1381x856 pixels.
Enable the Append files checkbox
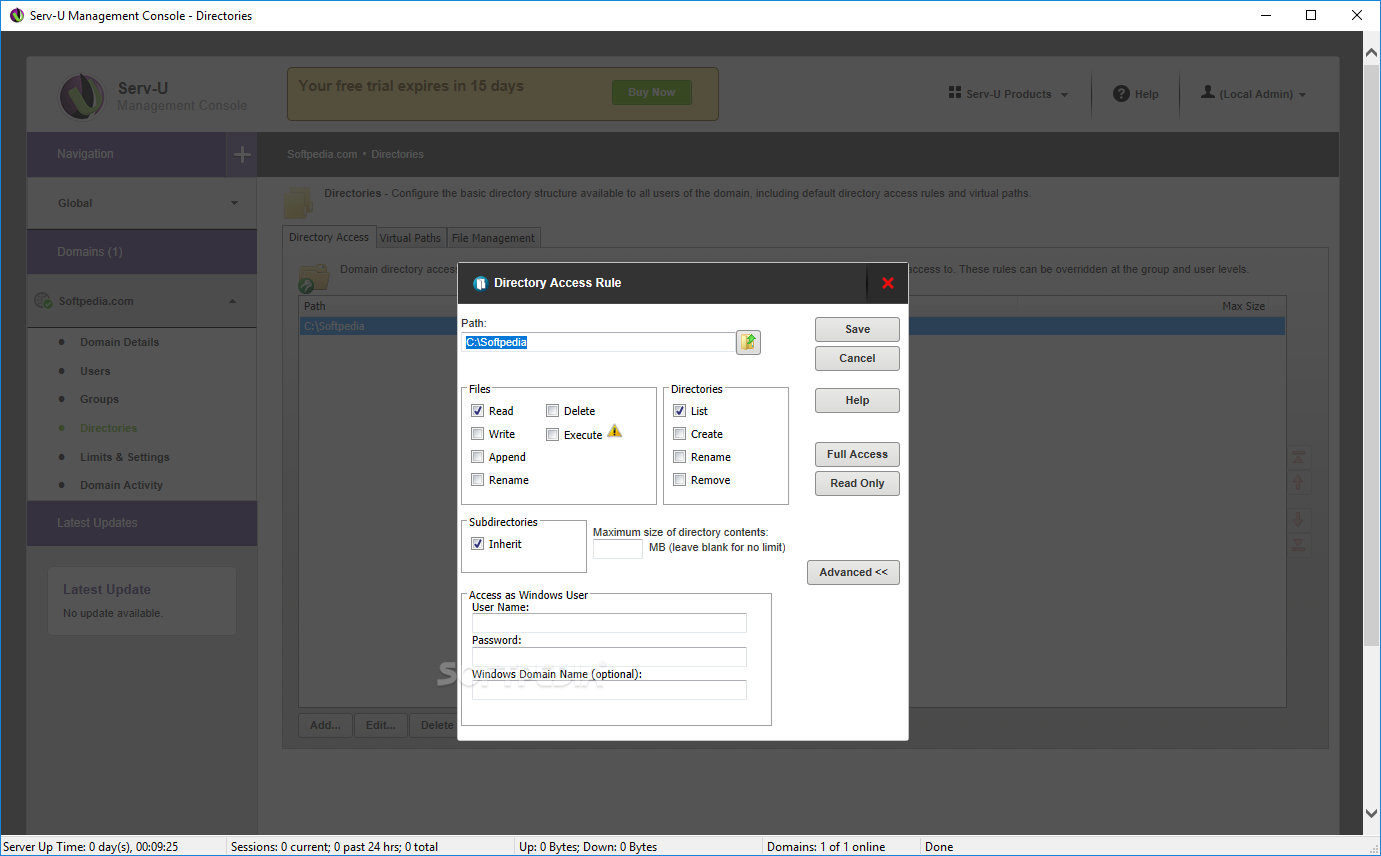(x=478, y=457)
